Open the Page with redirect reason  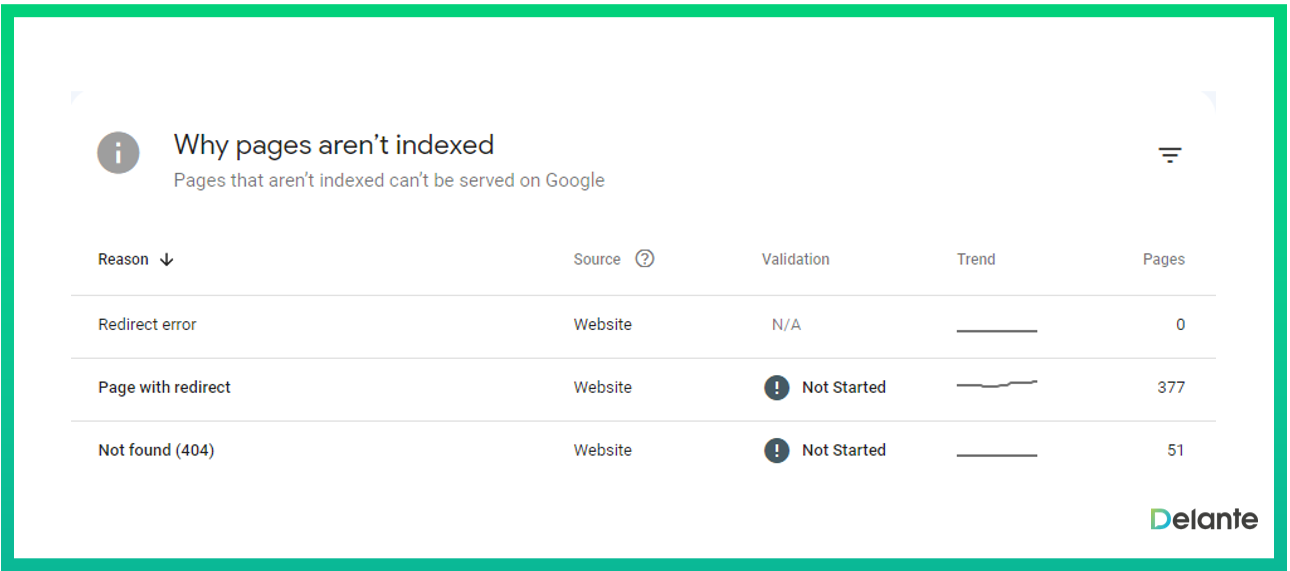pos(164,388)
